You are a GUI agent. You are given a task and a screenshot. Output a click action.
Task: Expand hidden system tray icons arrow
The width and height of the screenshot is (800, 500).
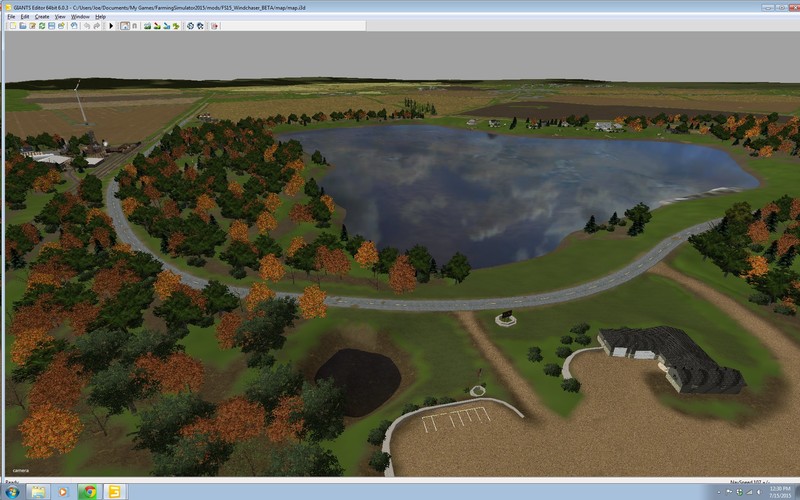point(719,492)
